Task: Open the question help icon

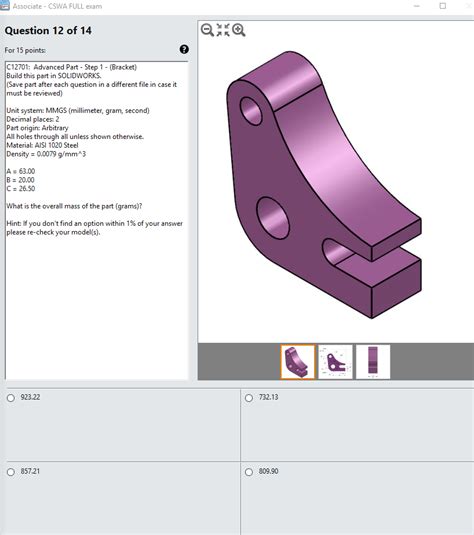Action: pos(184,49)
